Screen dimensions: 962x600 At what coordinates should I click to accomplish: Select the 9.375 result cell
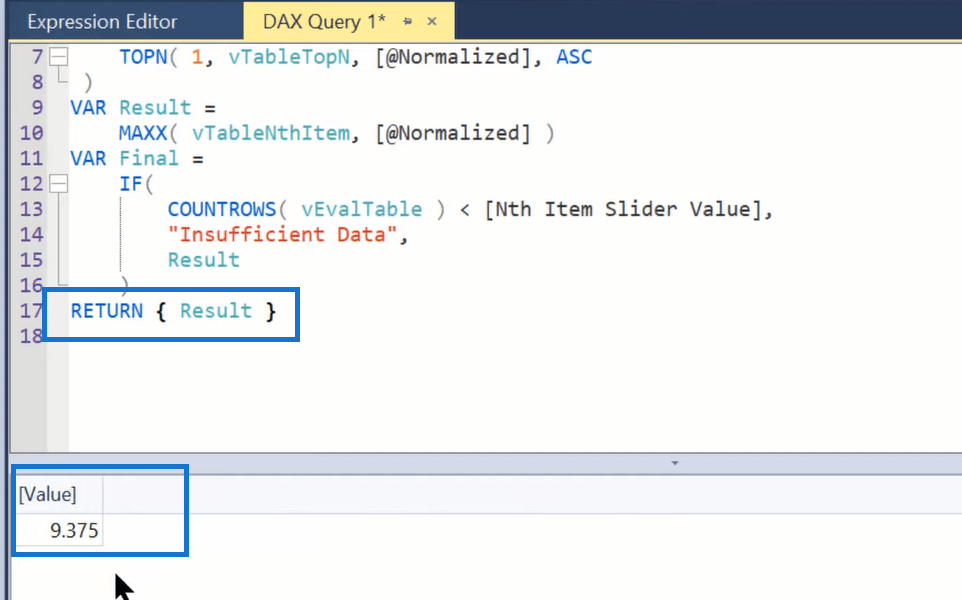pyautogui.click(x=59, y=530)
